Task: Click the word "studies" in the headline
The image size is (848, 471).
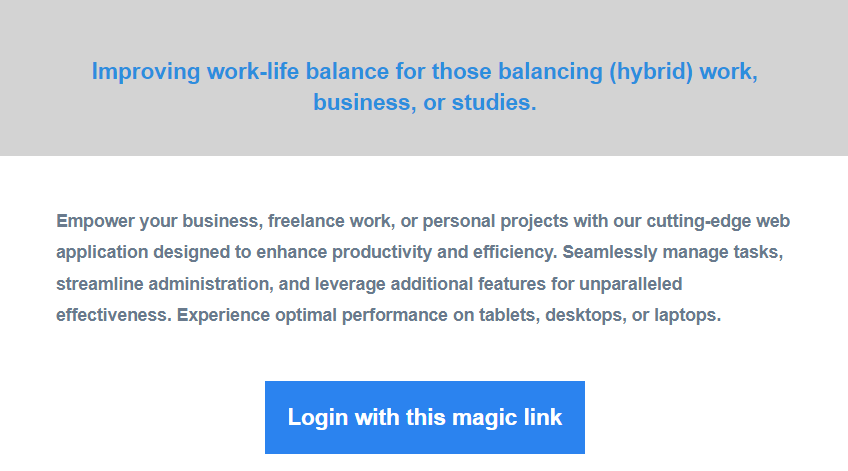Action: pos(491,103)
